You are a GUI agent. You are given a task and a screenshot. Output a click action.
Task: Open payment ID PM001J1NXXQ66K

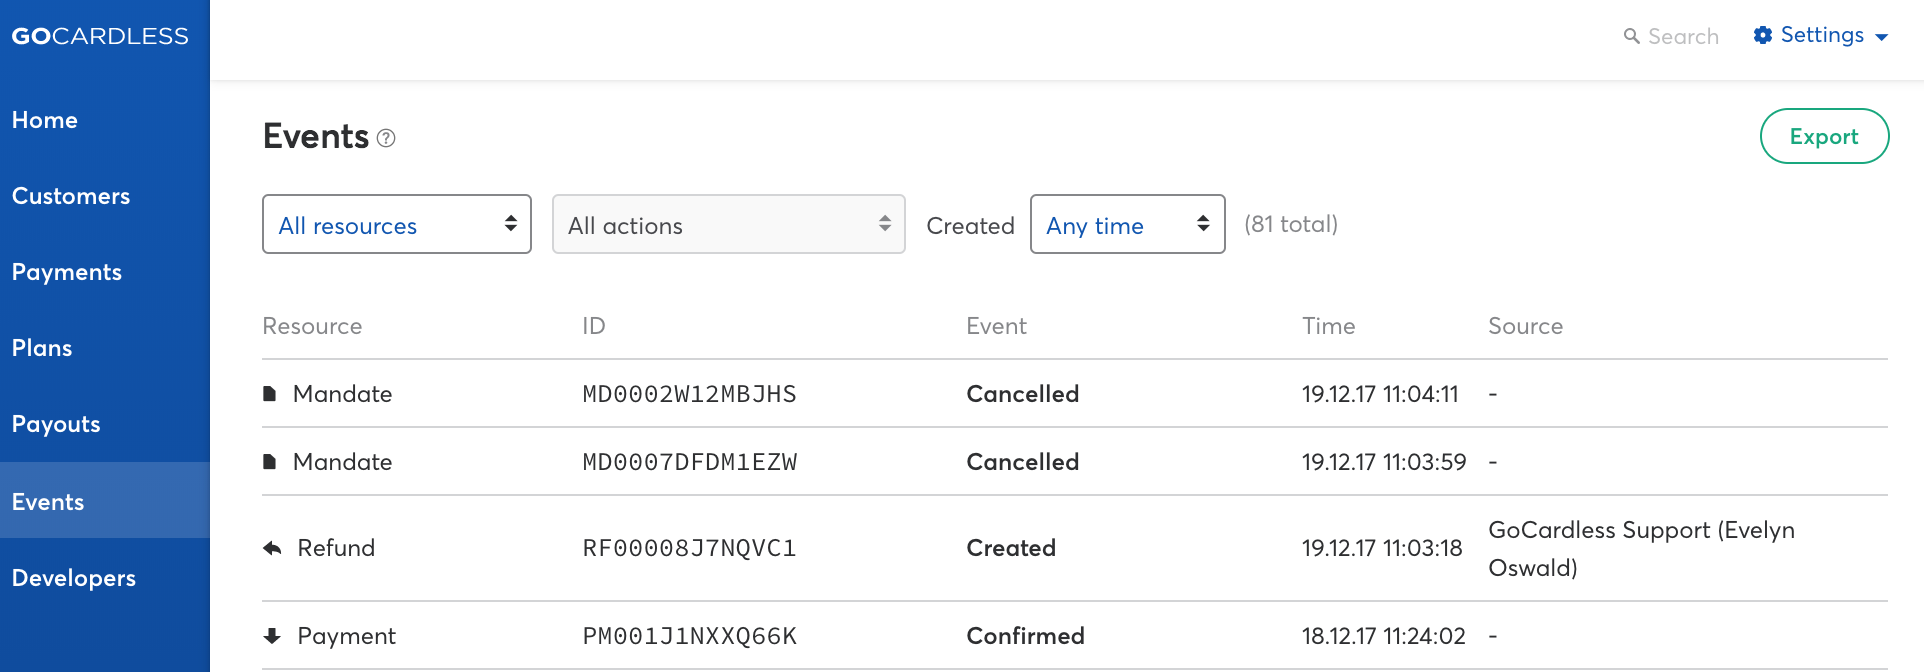tap(690, 636)
